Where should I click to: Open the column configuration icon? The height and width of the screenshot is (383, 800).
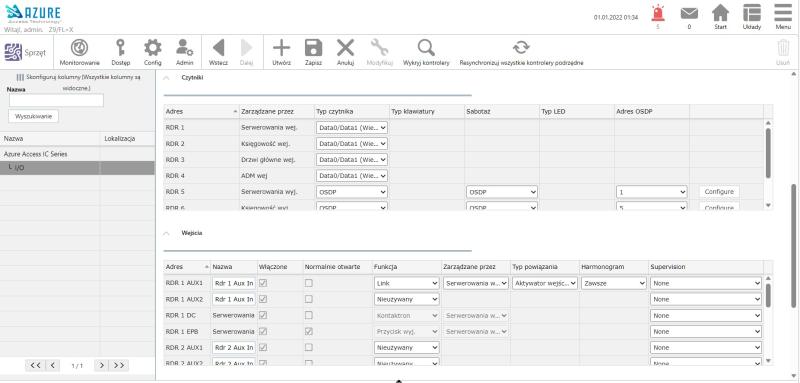20,77
